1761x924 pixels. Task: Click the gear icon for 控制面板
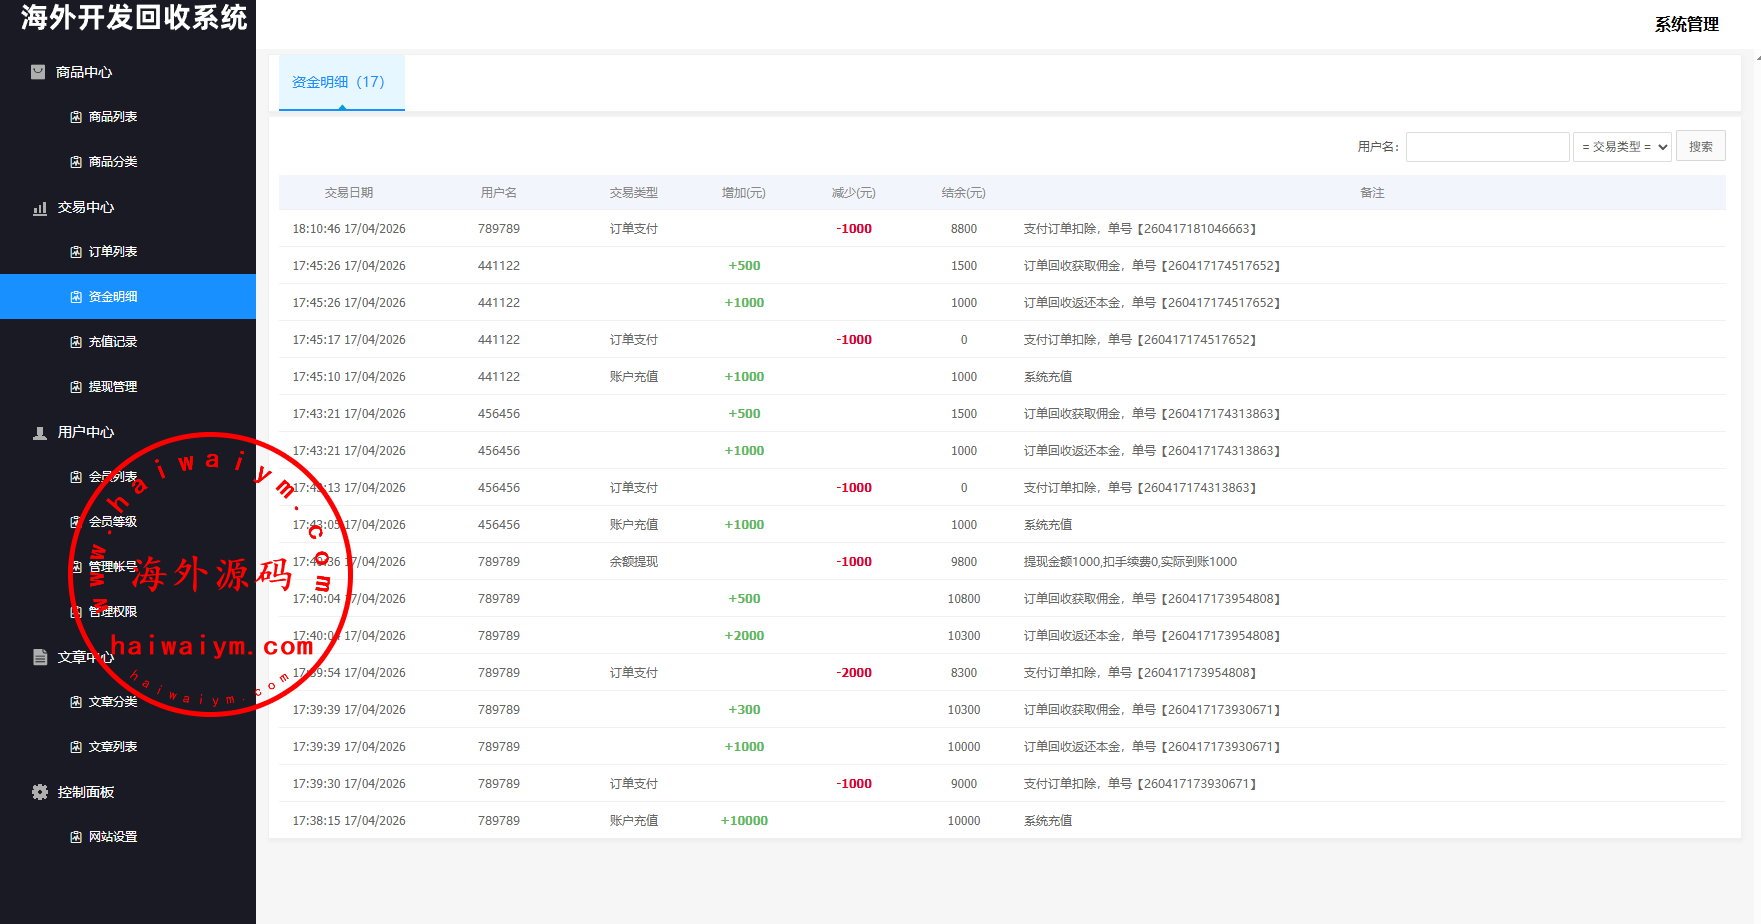click(x=40, y=792)
